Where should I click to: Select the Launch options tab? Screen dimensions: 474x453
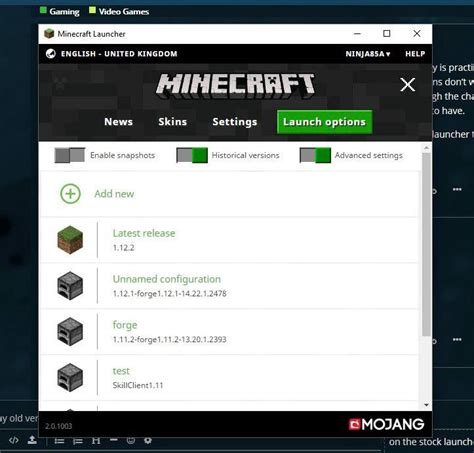pyautogui.click(x=324, y=122)
